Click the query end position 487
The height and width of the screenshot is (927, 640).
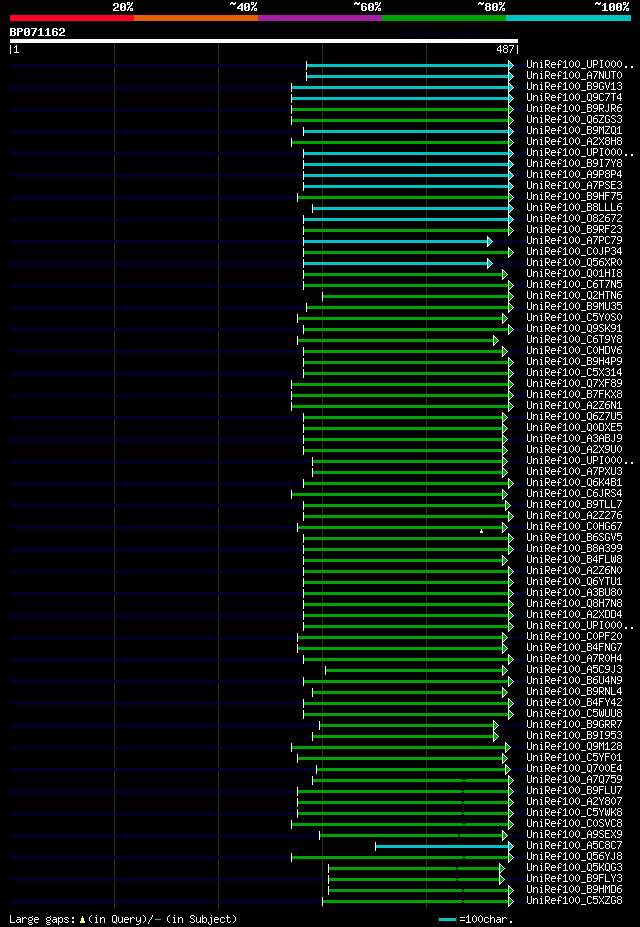click(x=505, y=50)
